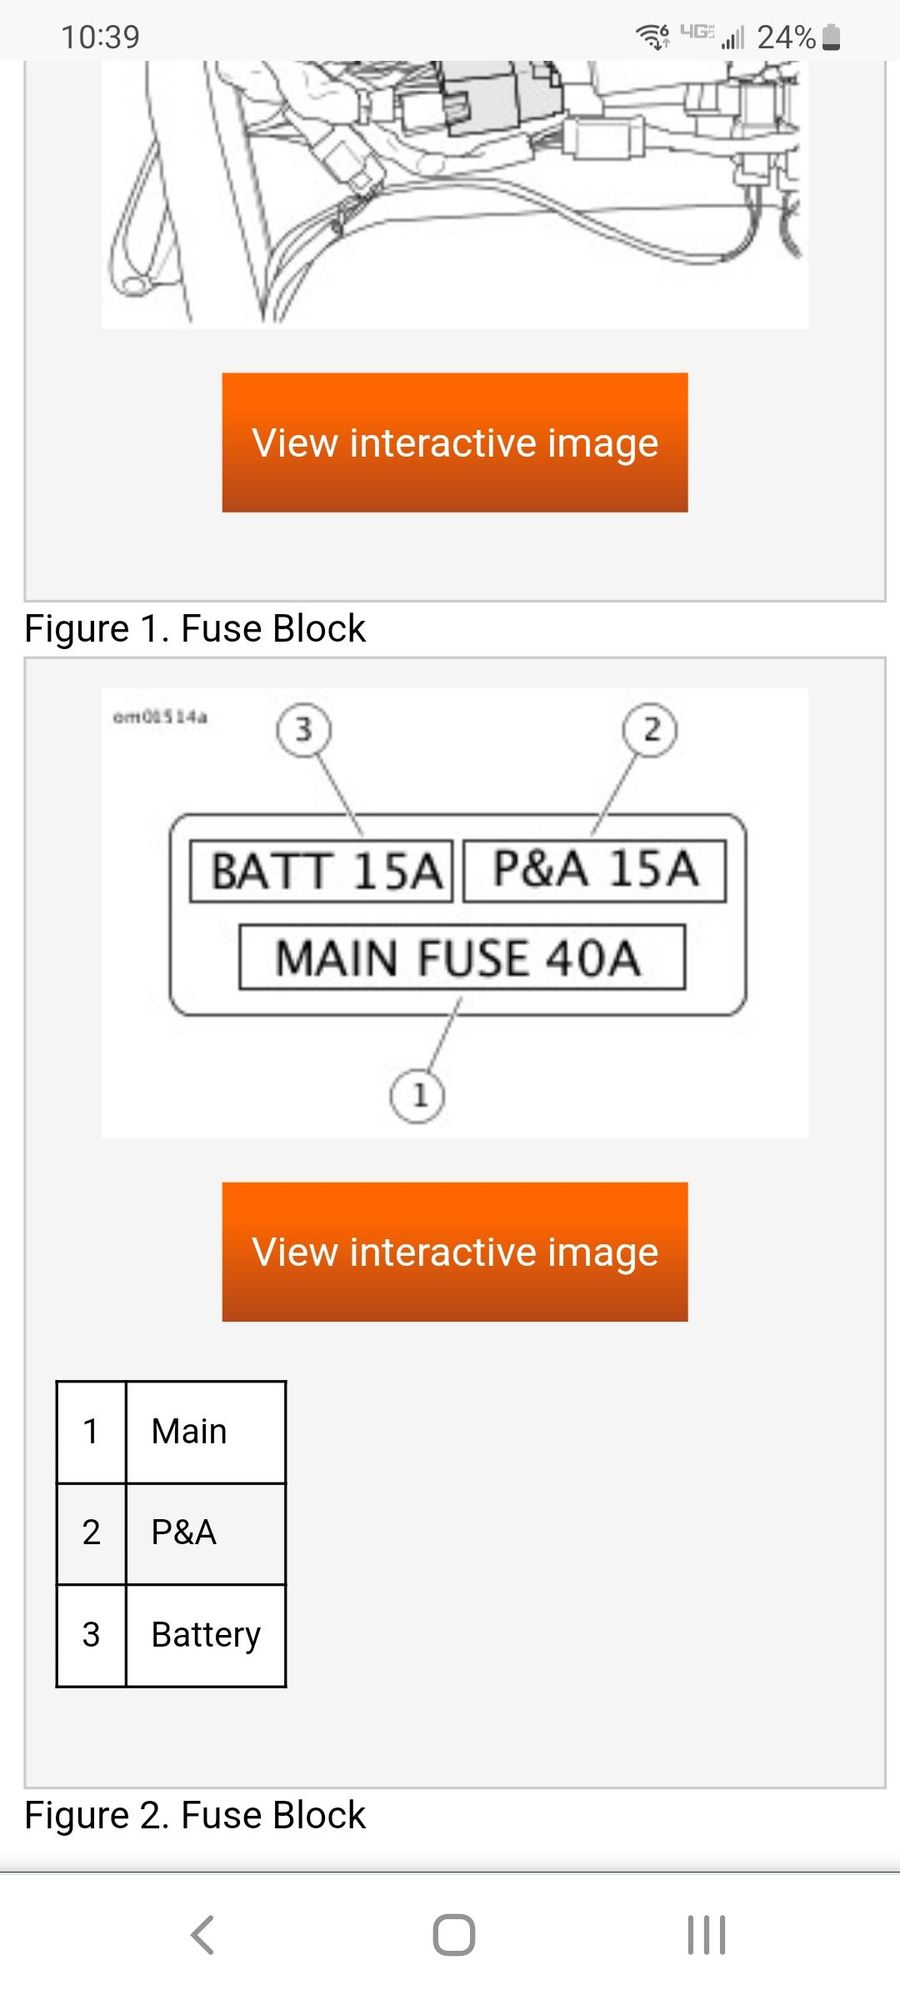The image size is (900, 2000).
Task: View interactive image below fuse label diagram
Action: pos(455,1252)
